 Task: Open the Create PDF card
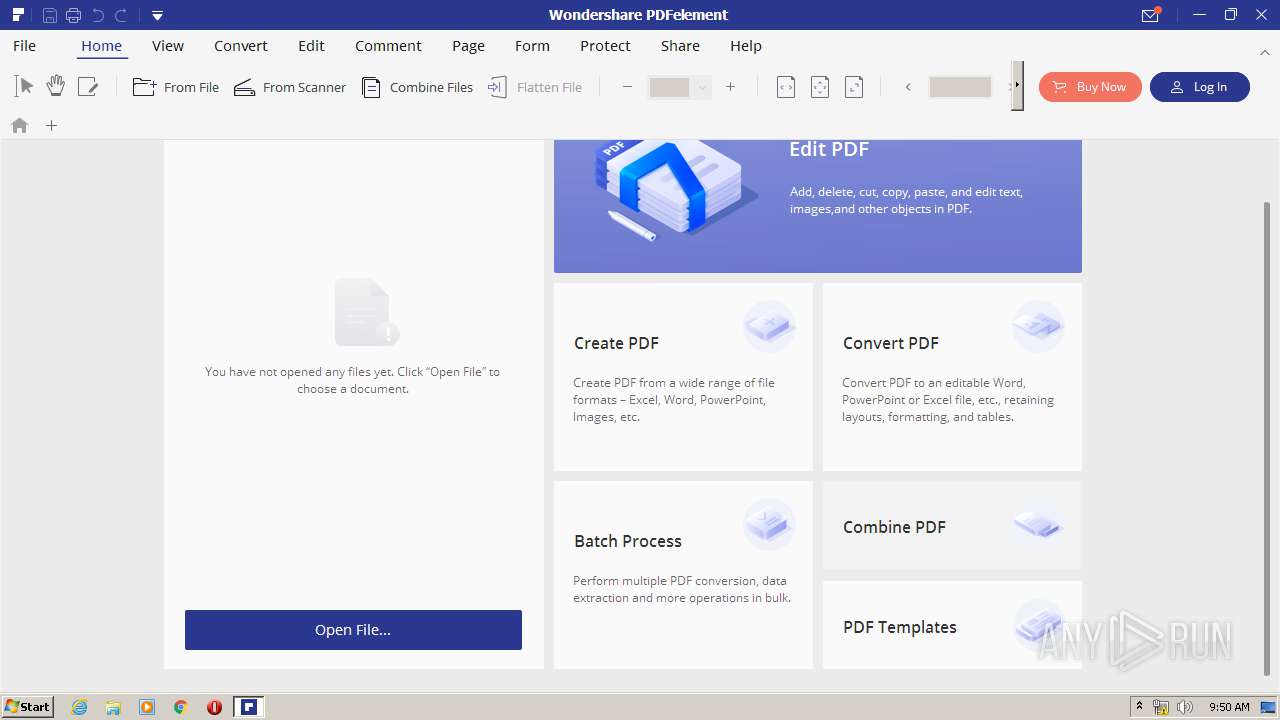click(683, 377)
